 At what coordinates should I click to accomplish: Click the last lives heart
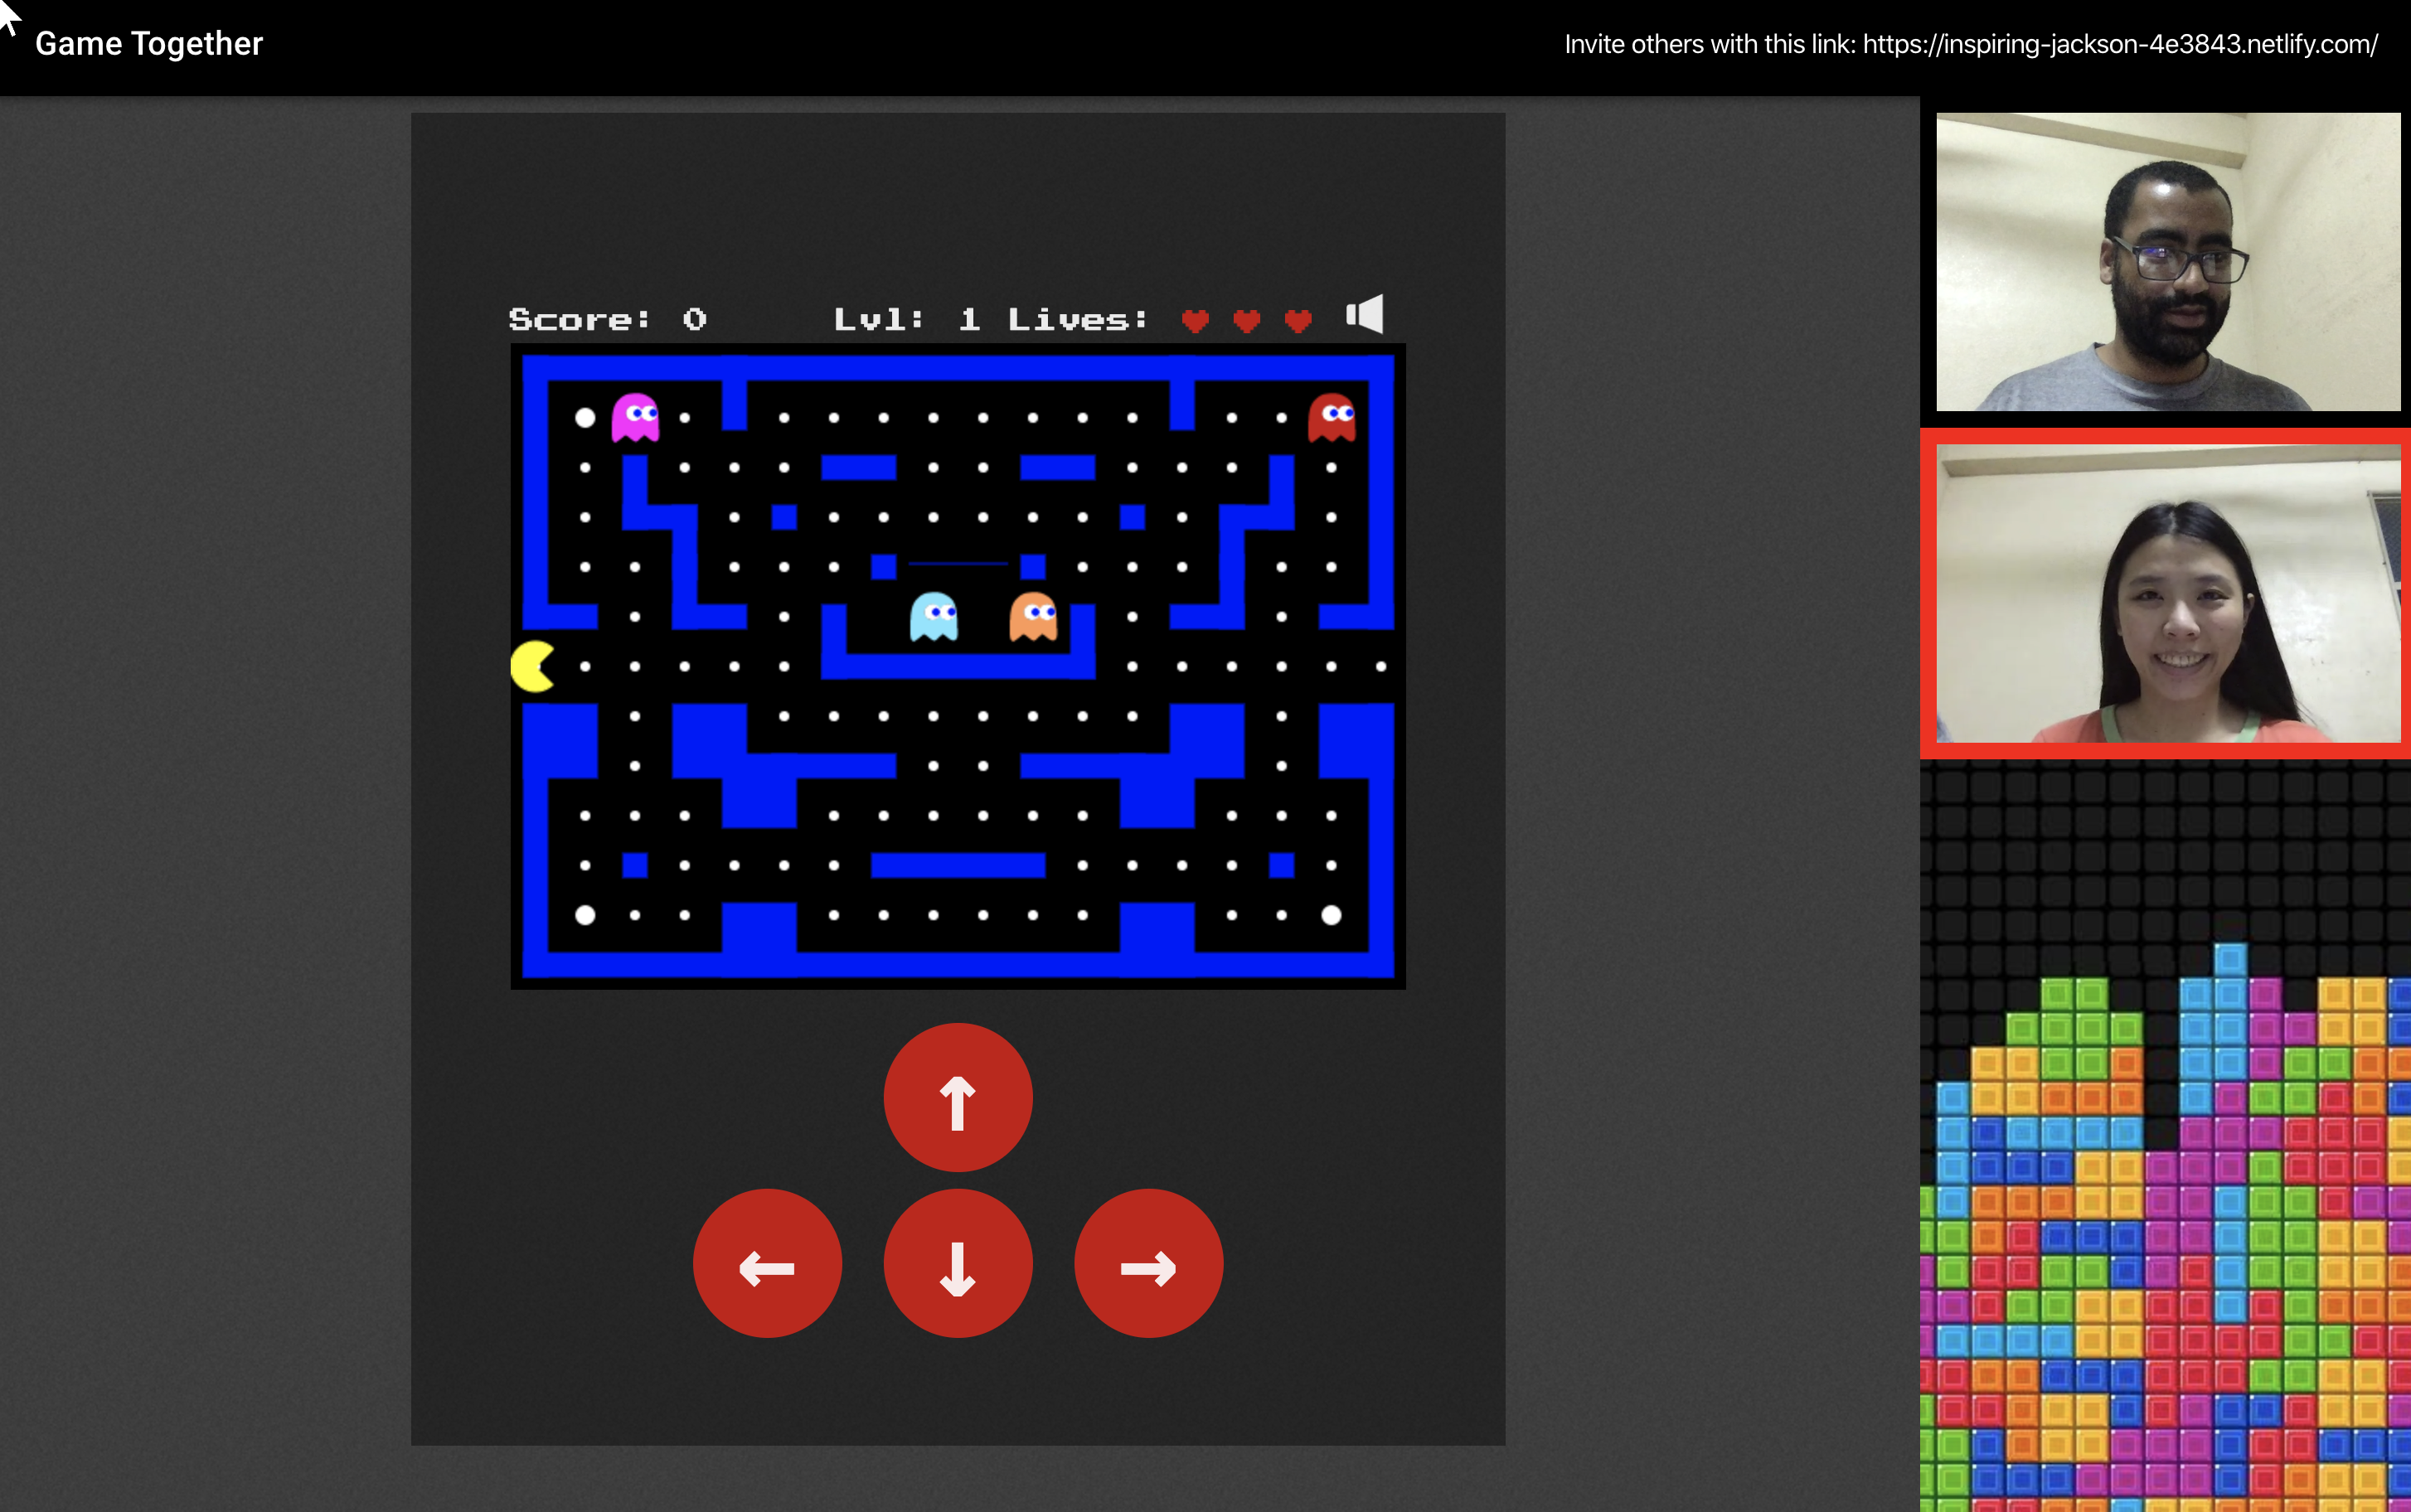(1298, 321)
